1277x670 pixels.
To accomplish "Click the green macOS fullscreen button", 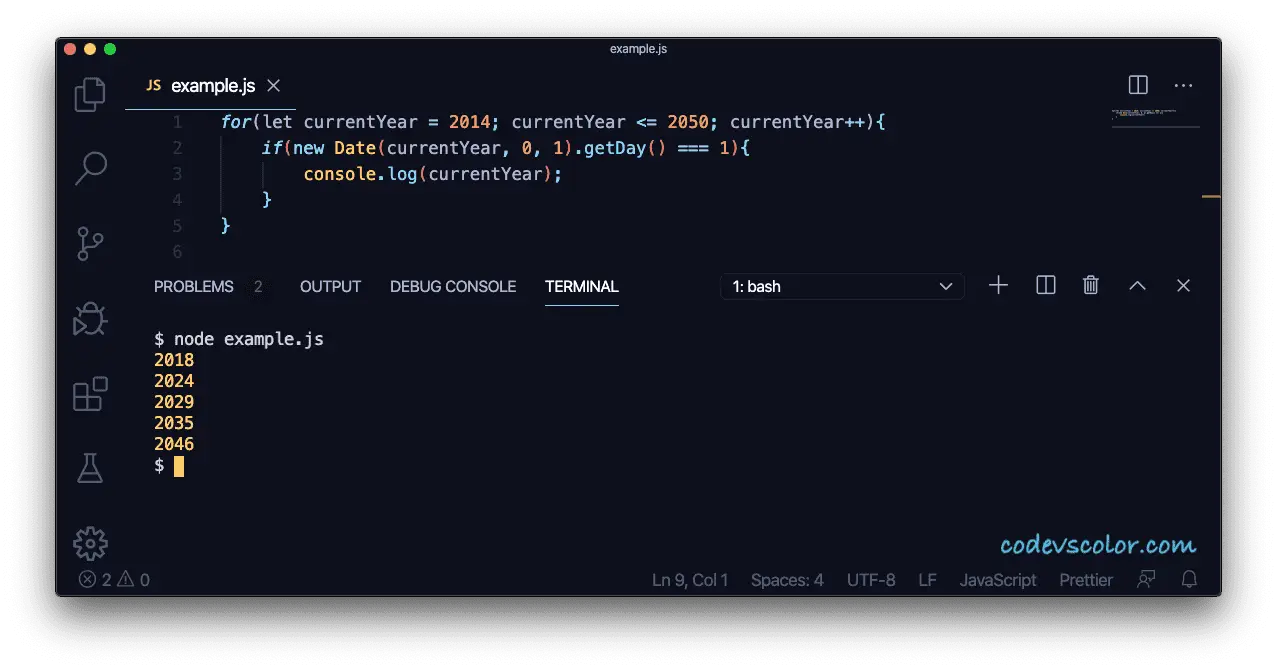I will click(110, 49).
